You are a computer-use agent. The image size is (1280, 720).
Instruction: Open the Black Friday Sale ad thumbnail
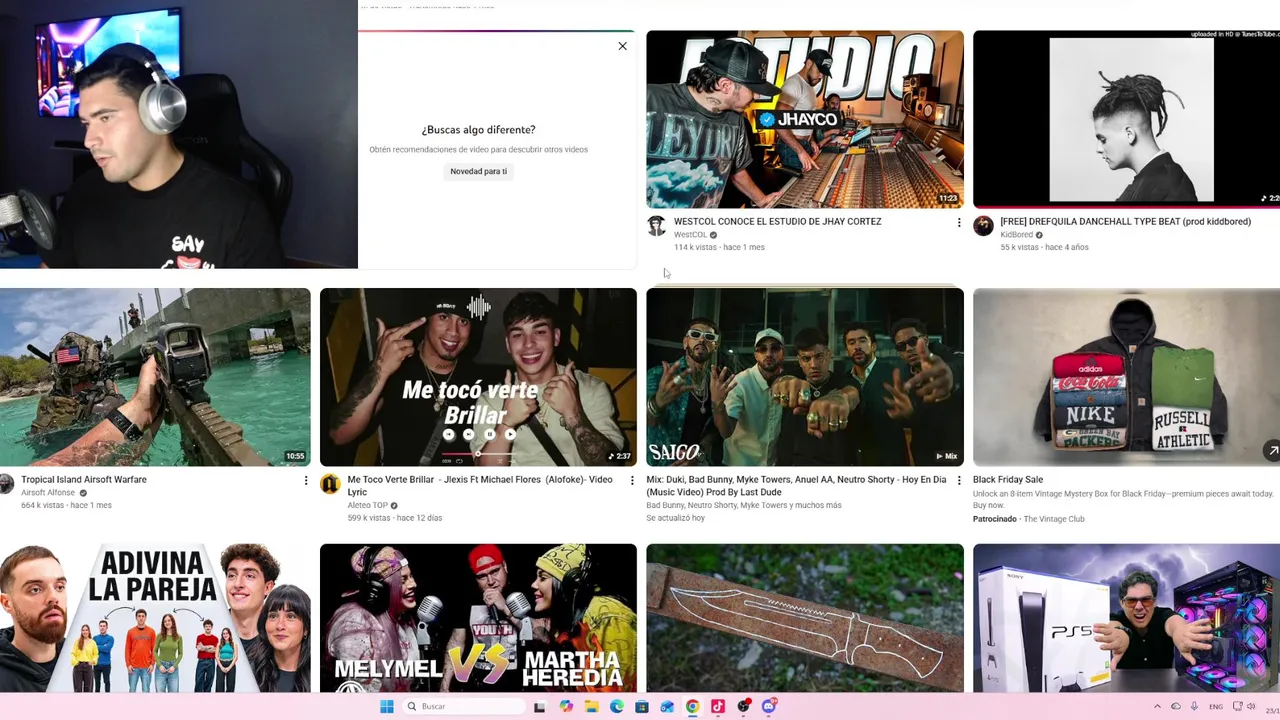tap(1126, 377)
